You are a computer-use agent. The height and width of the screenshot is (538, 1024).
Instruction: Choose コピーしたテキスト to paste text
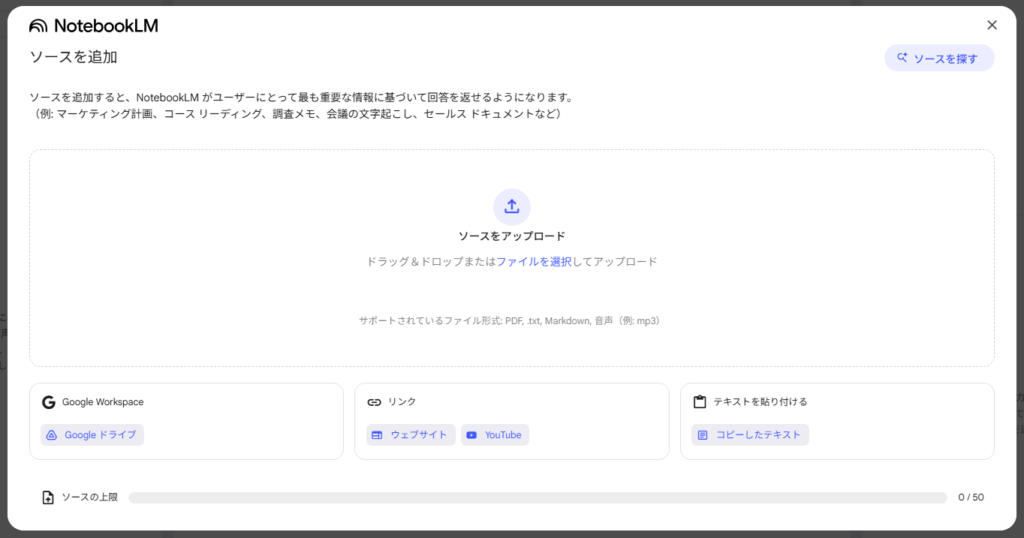tap(750, 435)
